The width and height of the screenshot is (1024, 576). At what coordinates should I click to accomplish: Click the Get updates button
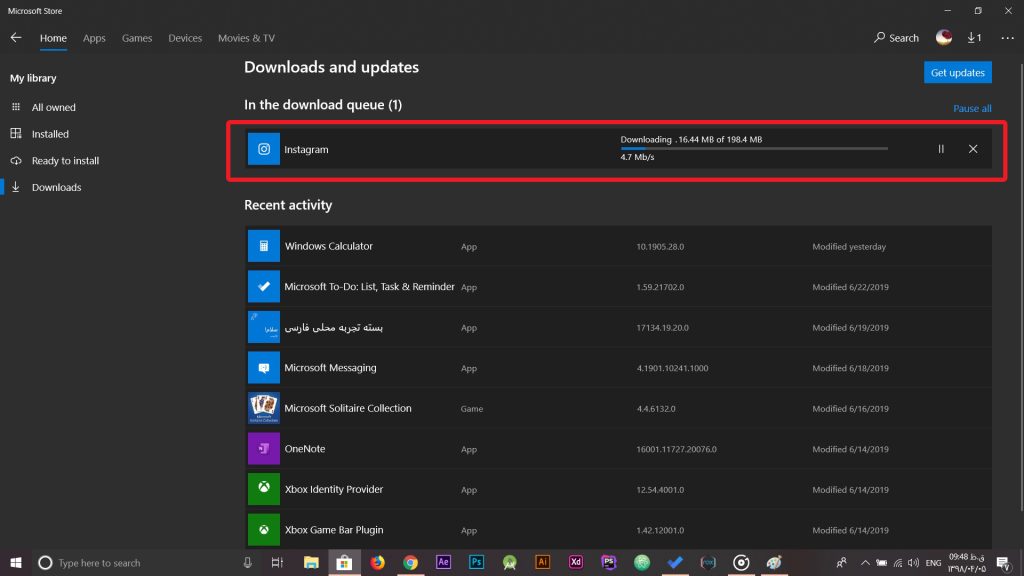click(957, 73)
